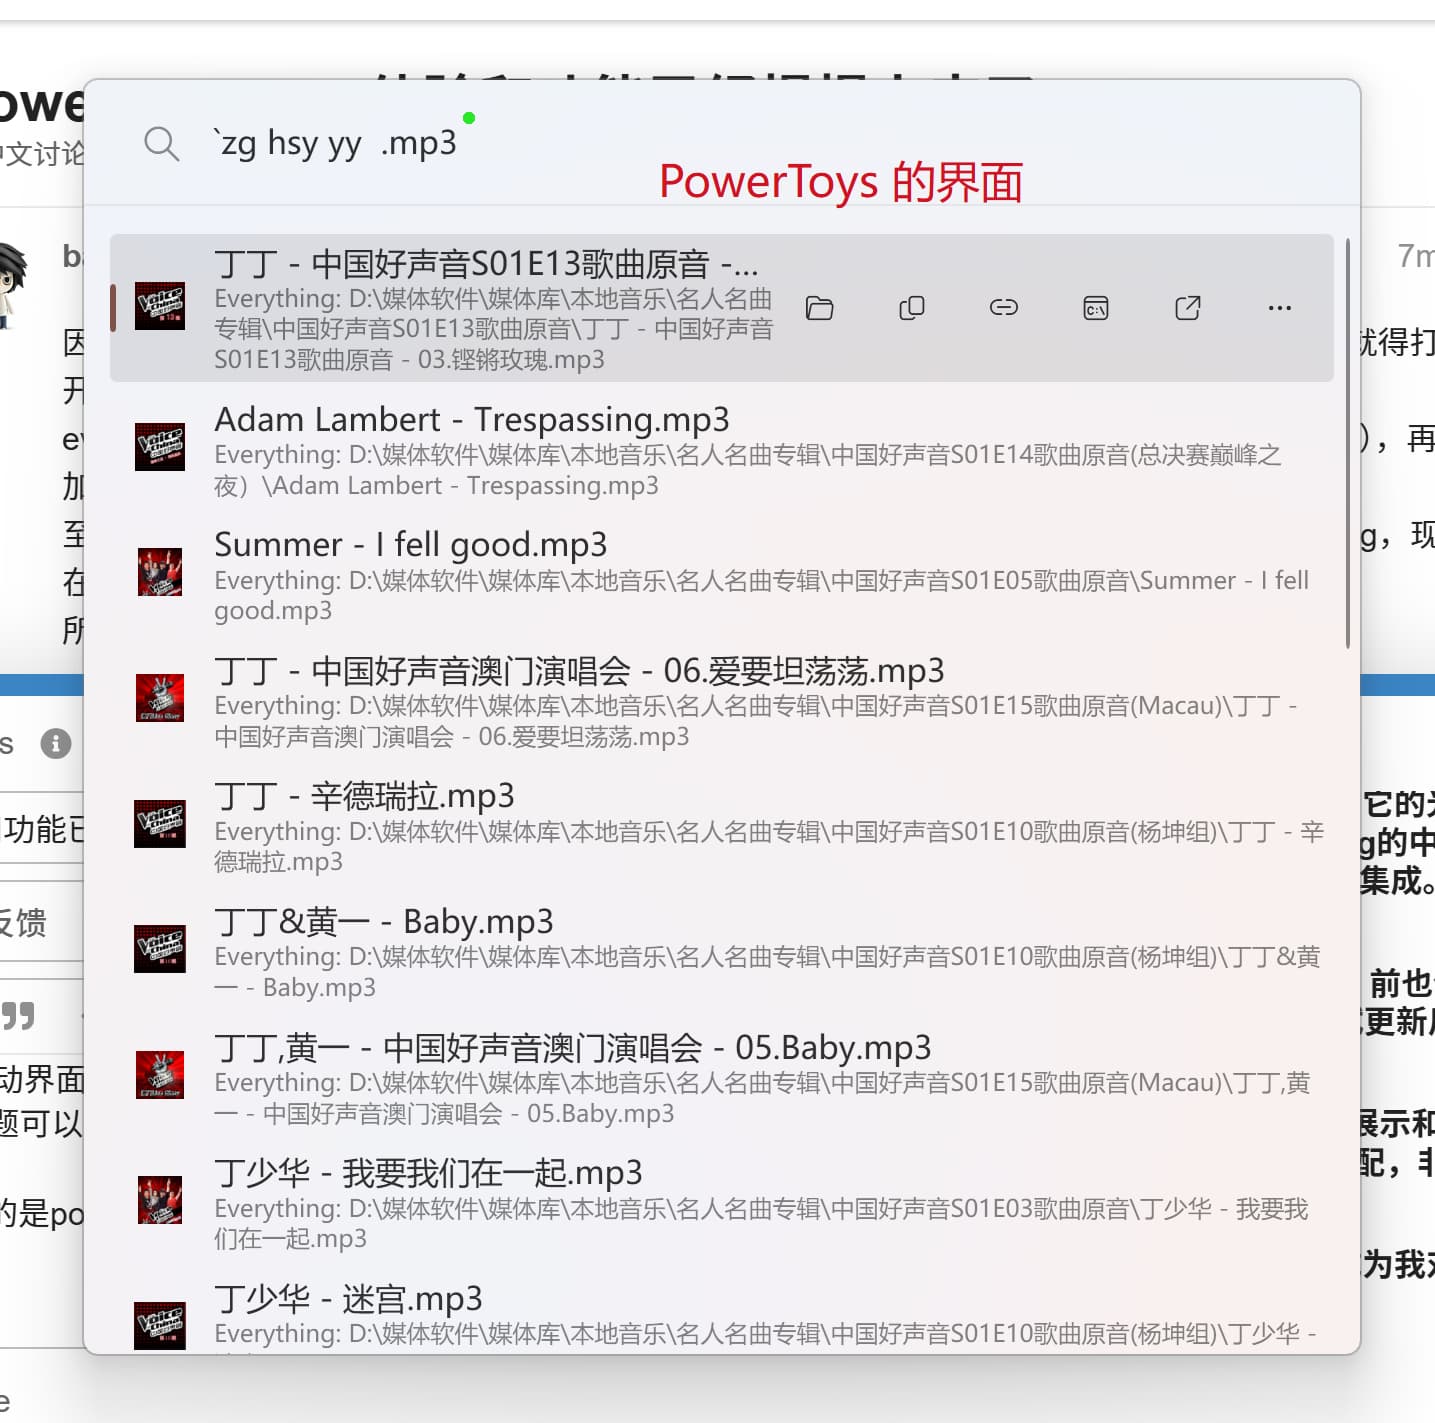Click the link icon on selected result

coord(1003,308)
